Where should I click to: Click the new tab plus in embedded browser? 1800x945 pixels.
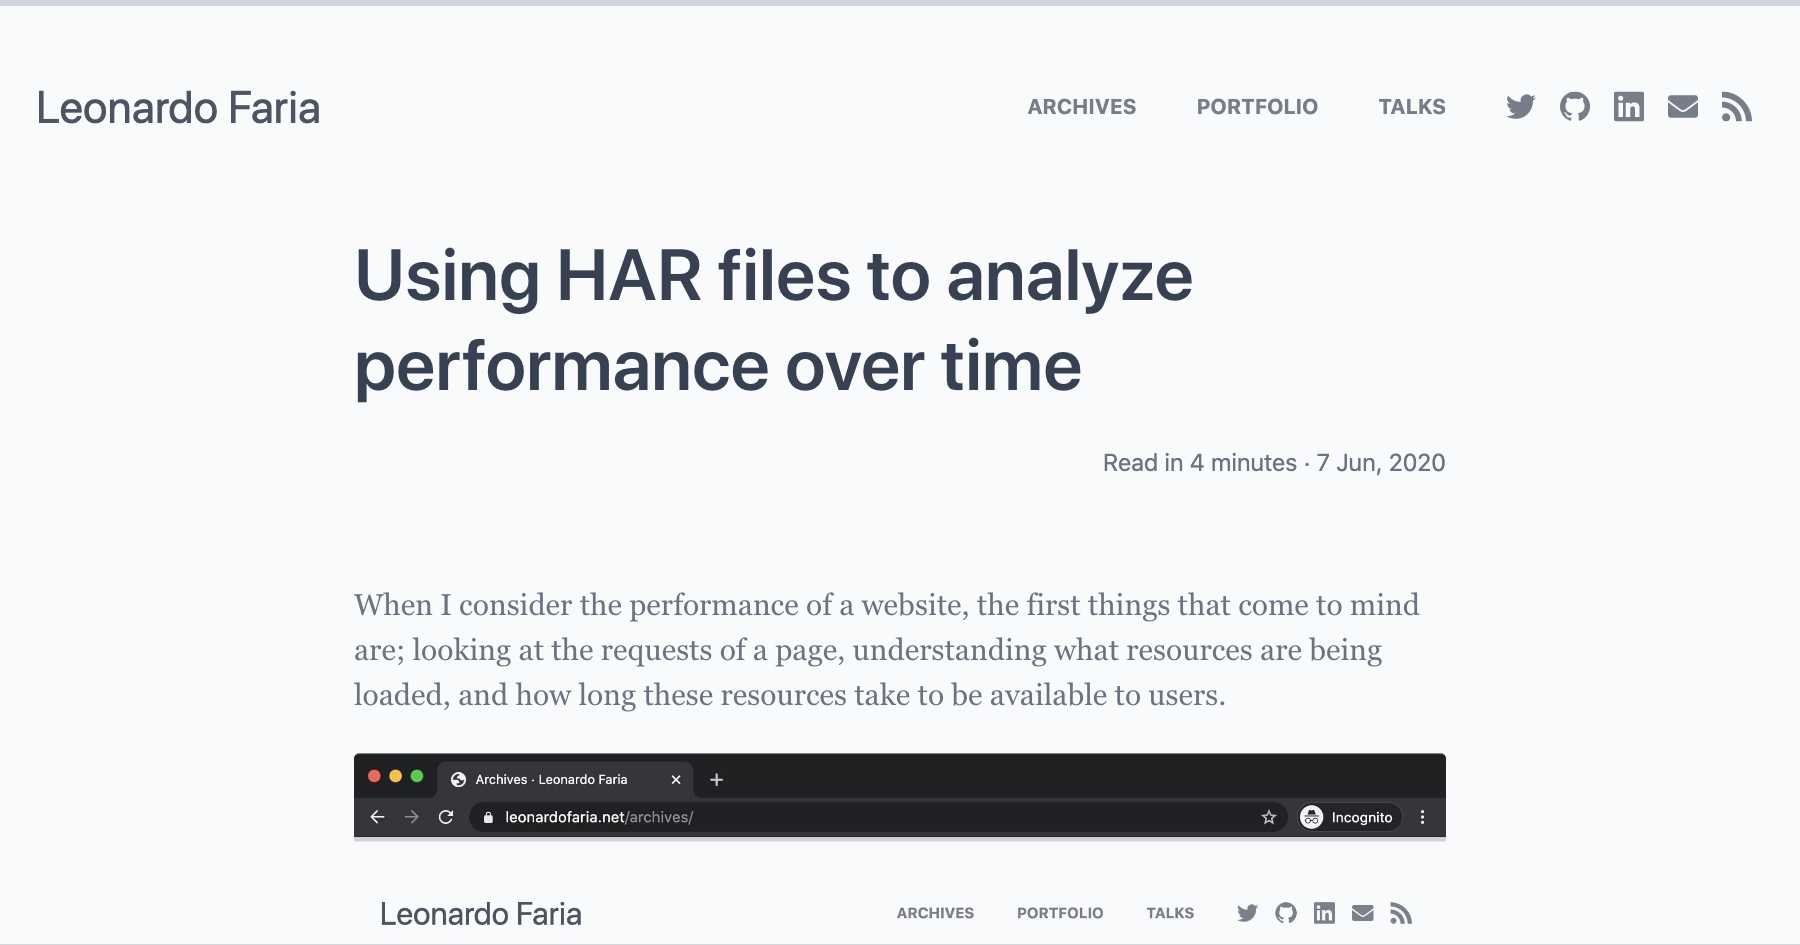[716, 780]
